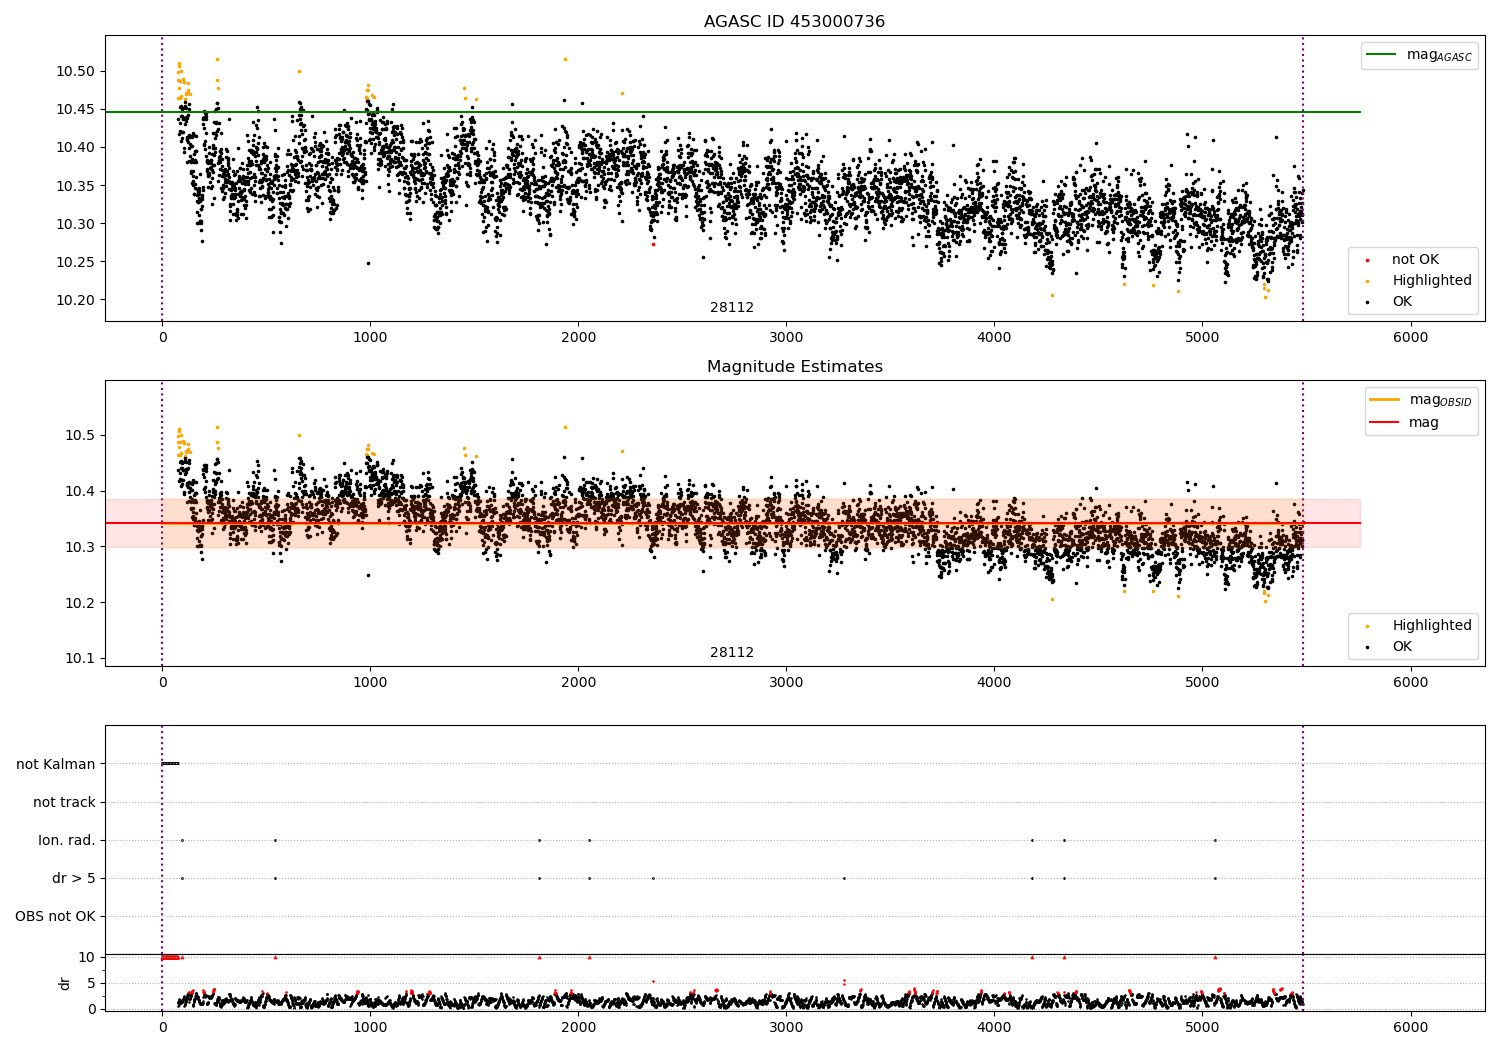Click the 'OBS not OK' row label
This screenshot has width=1500, height=1050.
point(55,916)
